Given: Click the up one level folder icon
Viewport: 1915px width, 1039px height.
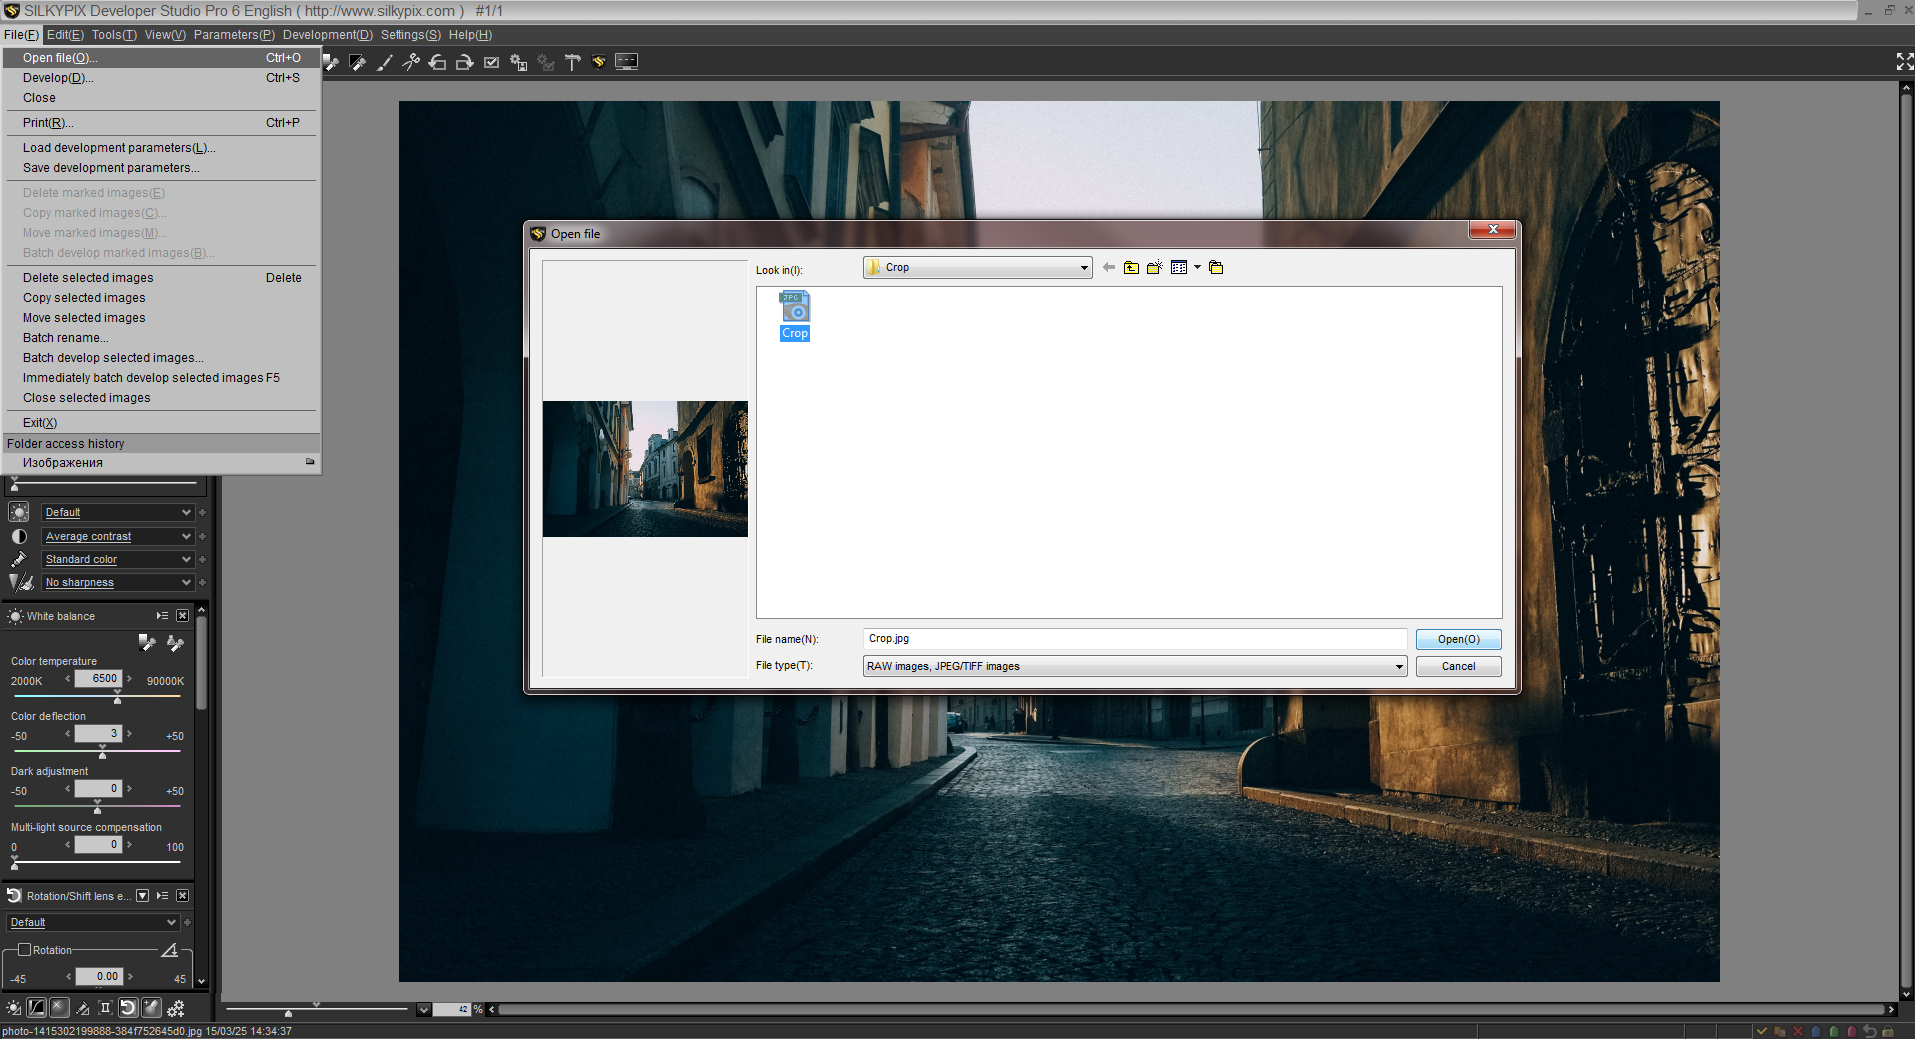Looking at the screenshot, I should [x=1131, y=267].
